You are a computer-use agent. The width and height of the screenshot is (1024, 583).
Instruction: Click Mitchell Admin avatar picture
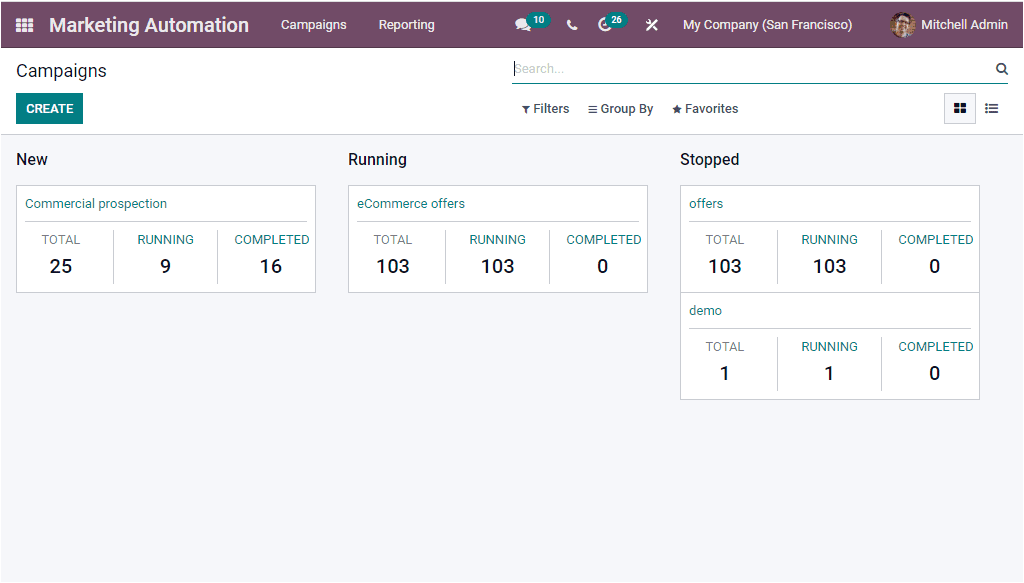(903, 25)
